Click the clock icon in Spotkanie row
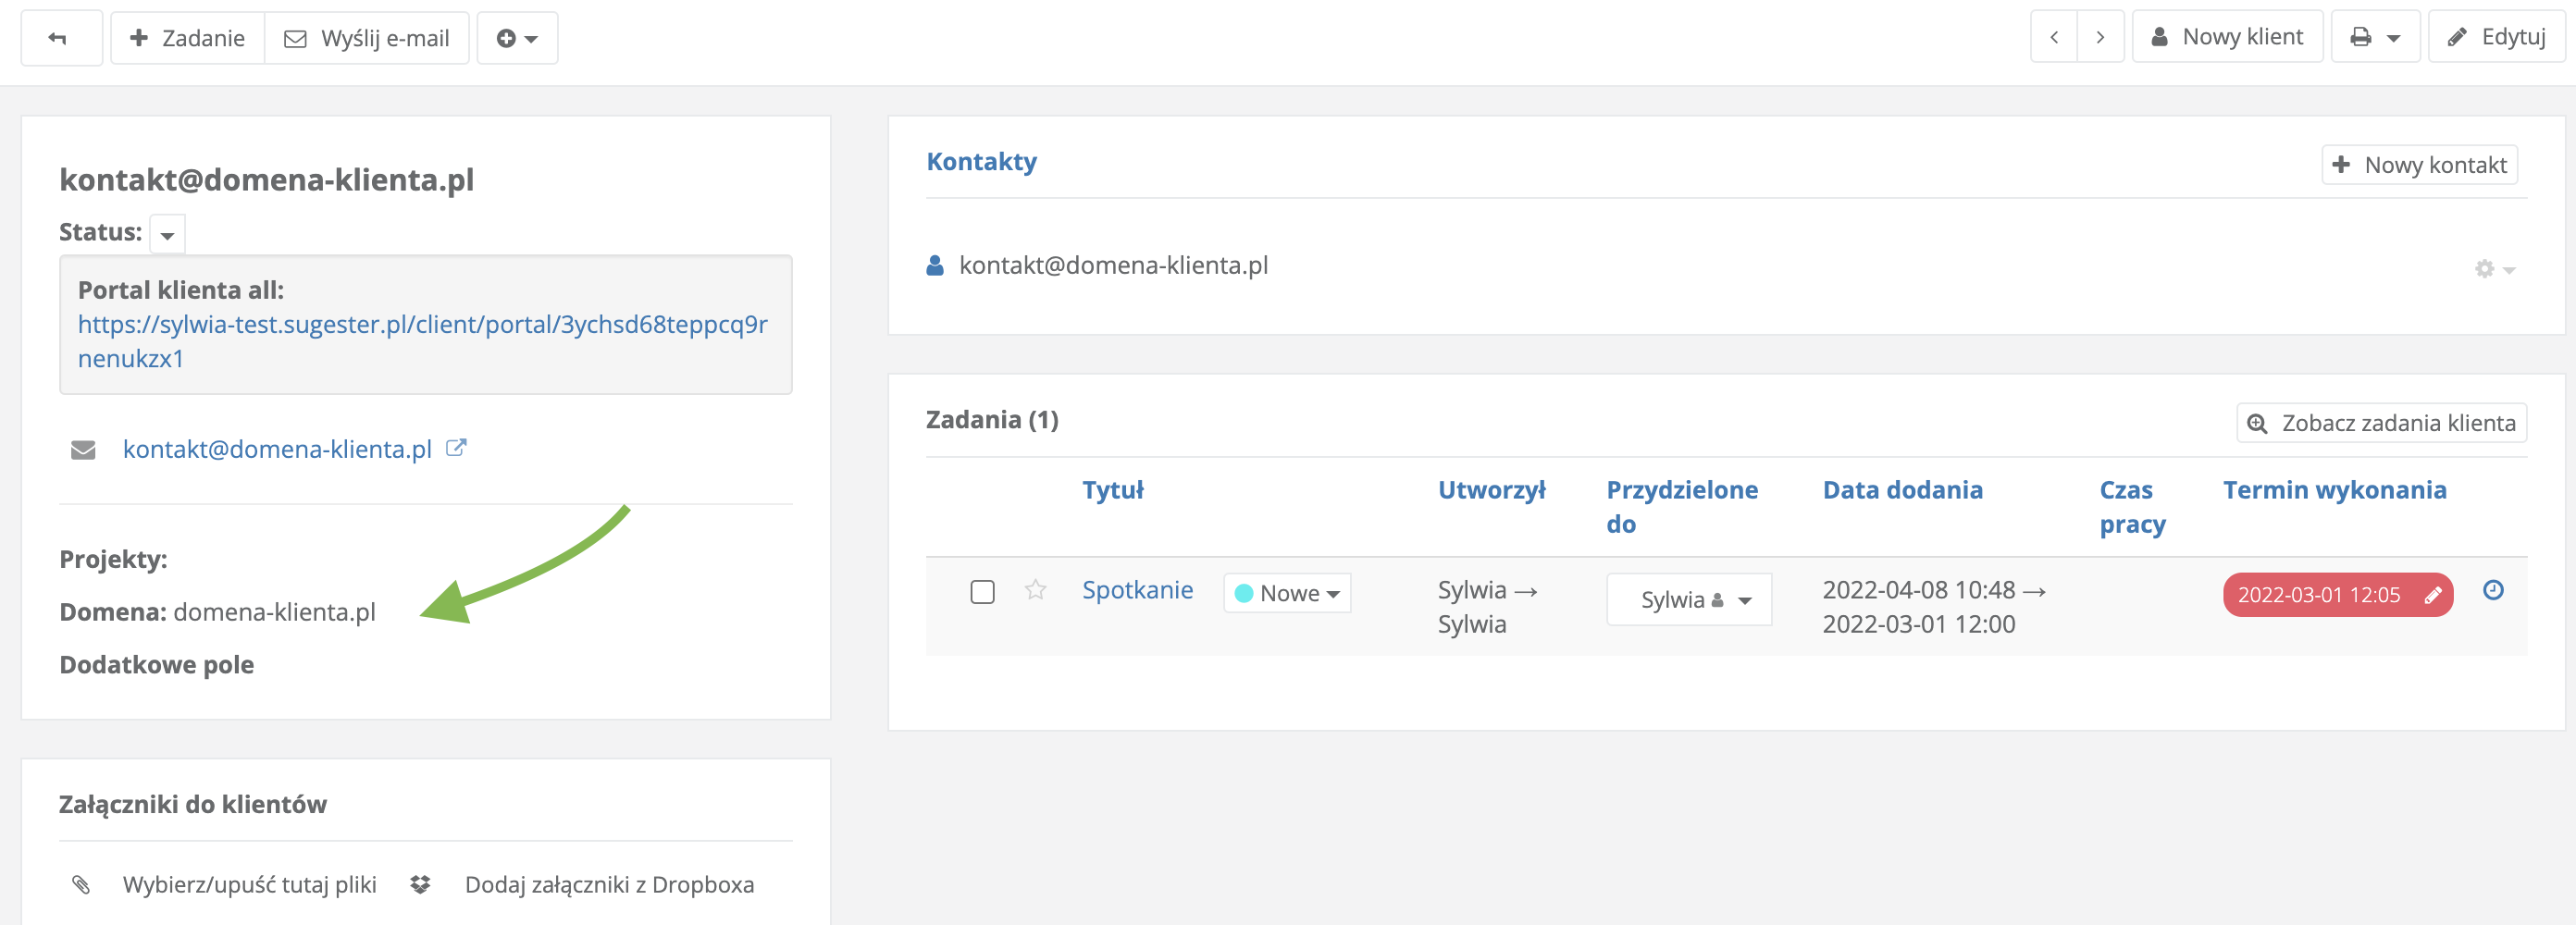 (x=2493, y=590)
